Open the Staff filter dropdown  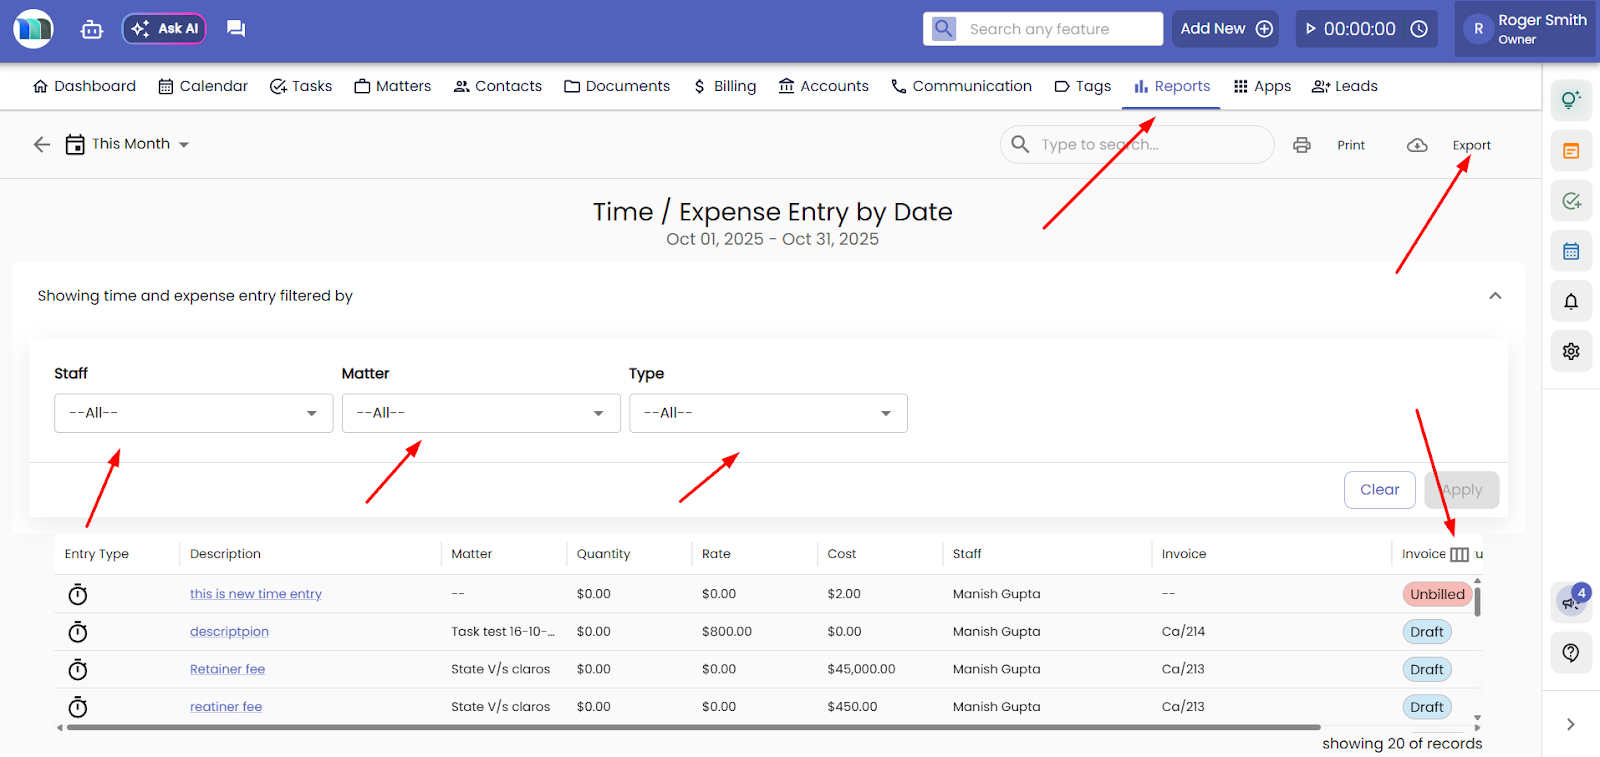coord(193,413)
